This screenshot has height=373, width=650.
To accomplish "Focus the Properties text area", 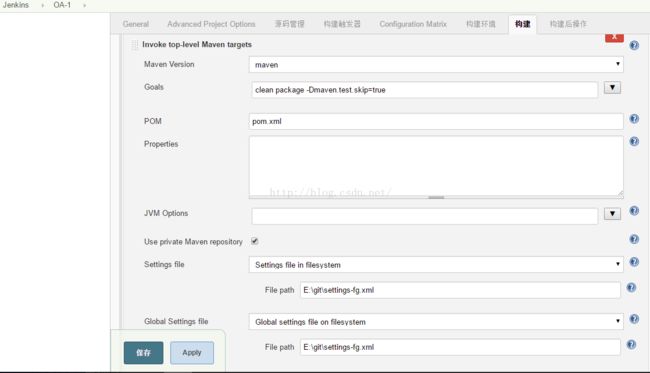I will 436,166.
